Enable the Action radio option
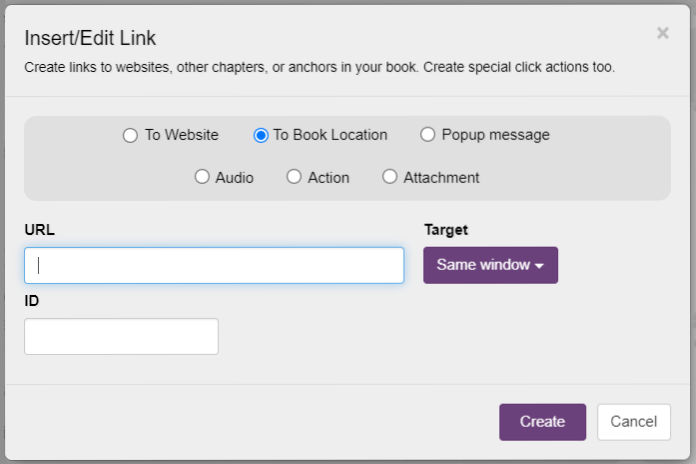This screenshot has height=464, width=696. pyautogui.click(x=294, y=177)
